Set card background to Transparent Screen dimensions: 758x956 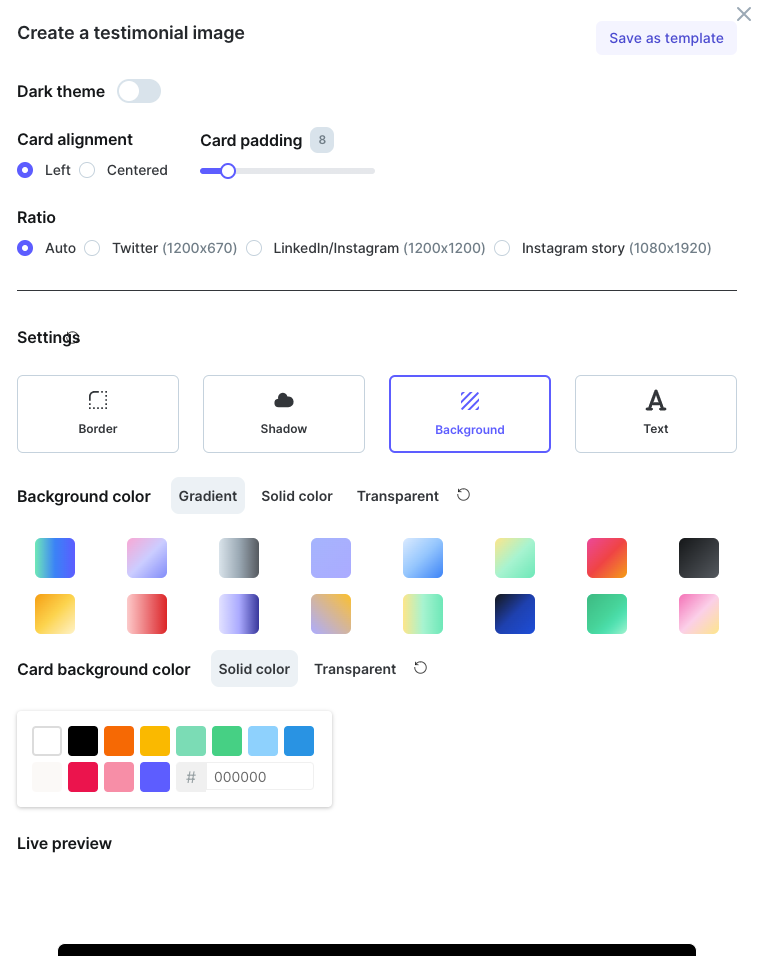pyautogui.click(x=355, y=669)
